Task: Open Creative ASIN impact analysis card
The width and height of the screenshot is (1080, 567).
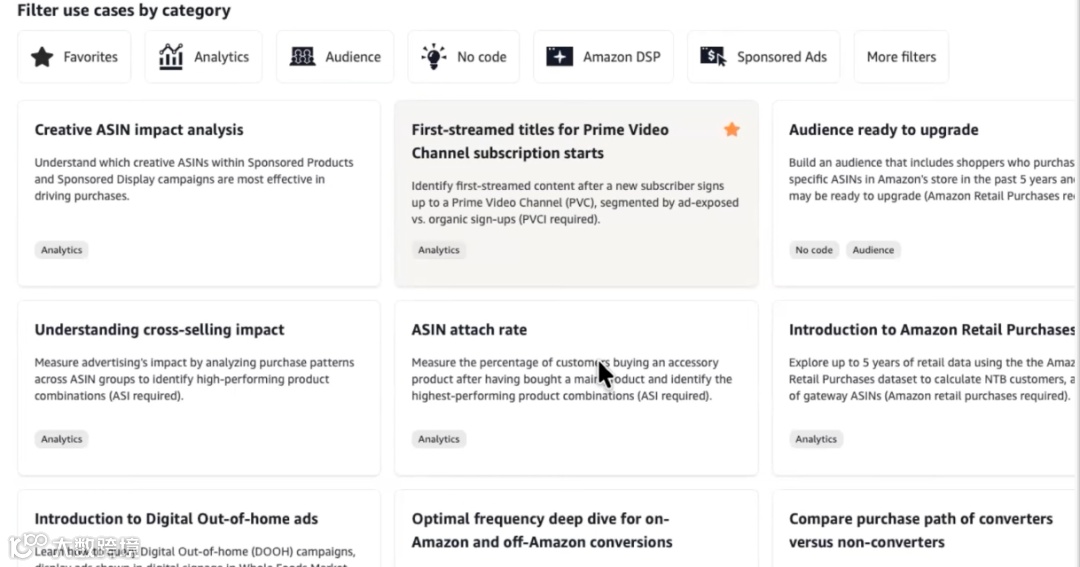Action: pyautogui.click(x=139, y=130)
